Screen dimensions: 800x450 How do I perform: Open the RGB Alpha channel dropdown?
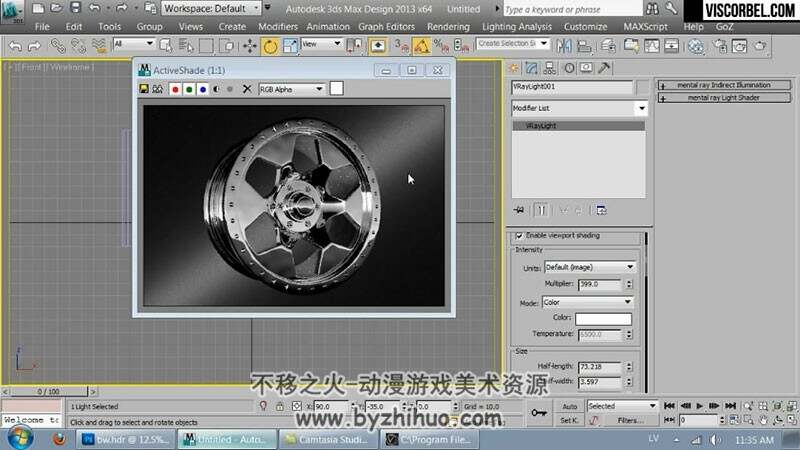point(291,89)
